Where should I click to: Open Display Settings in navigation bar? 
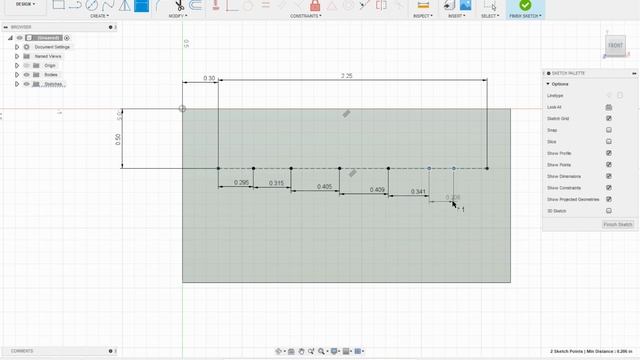click(334, 351)
